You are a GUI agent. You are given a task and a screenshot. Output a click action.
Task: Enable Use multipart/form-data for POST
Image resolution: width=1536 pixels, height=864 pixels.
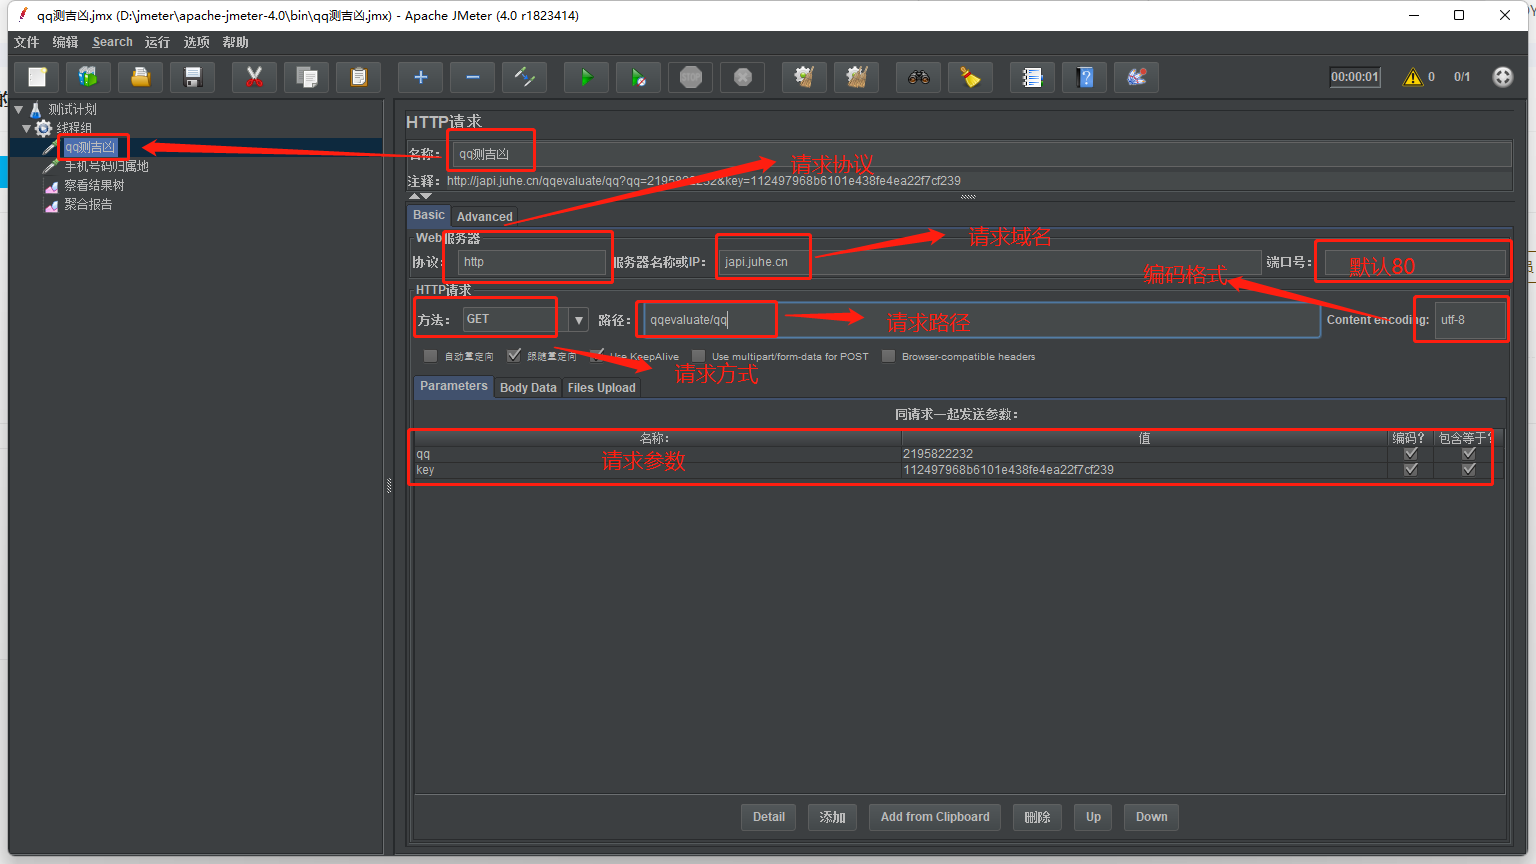698,356
